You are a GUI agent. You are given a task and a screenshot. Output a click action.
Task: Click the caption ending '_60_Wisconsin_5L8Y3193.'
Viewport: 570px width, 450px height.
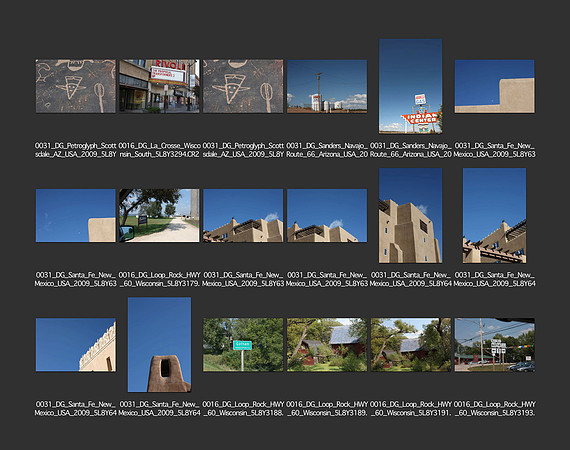pos(494,409)
